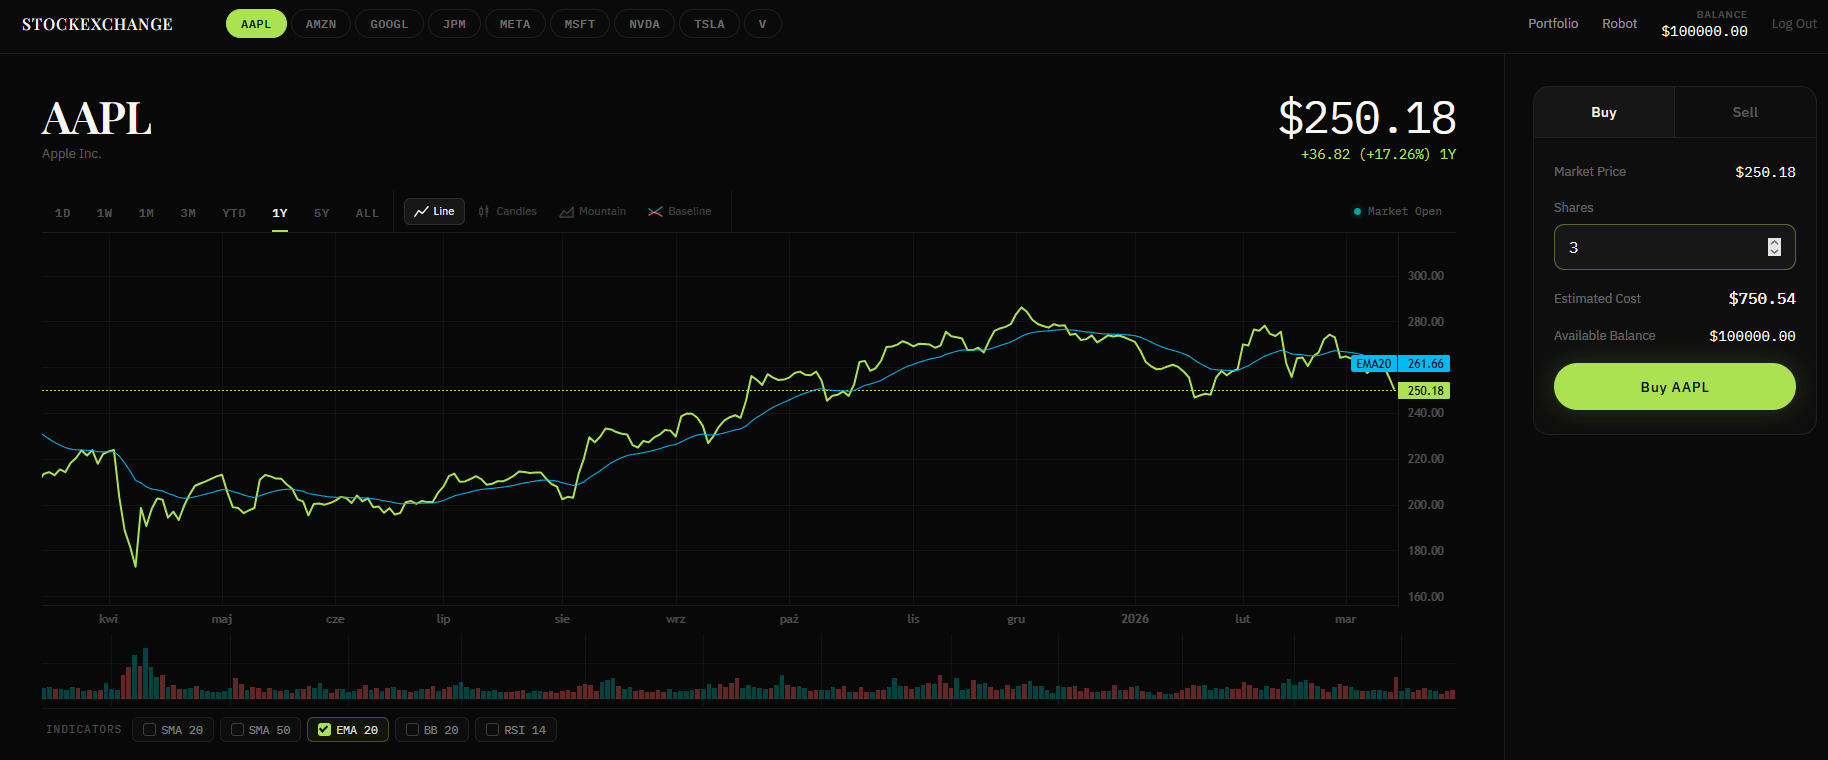Screen dimensions: 1828x760
Task: Select the MSFT ticker pill
Action: (580, 24)
